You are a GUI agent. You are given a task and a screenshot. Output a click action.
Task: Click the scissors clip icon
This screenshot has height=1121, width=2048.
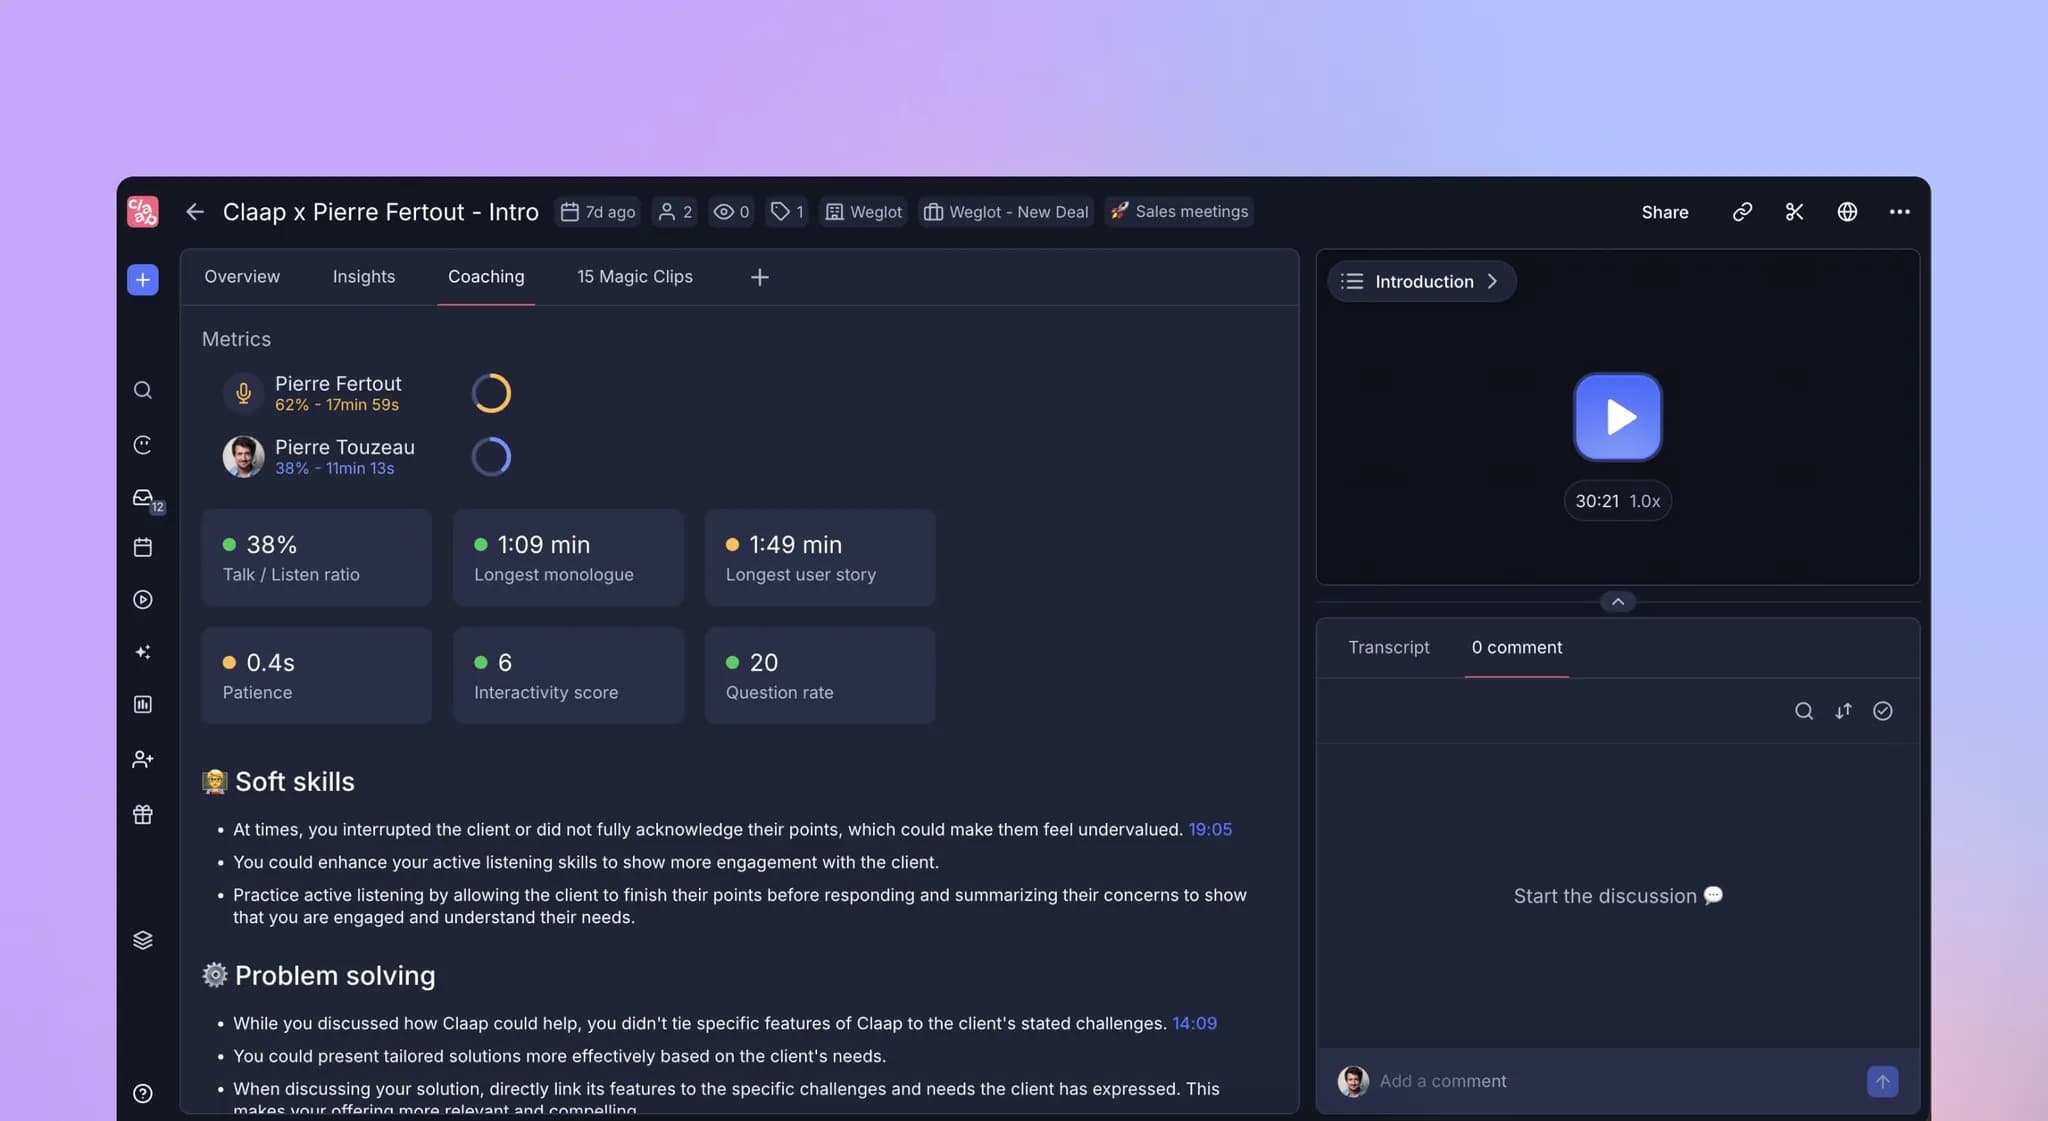pos(1794,212)
